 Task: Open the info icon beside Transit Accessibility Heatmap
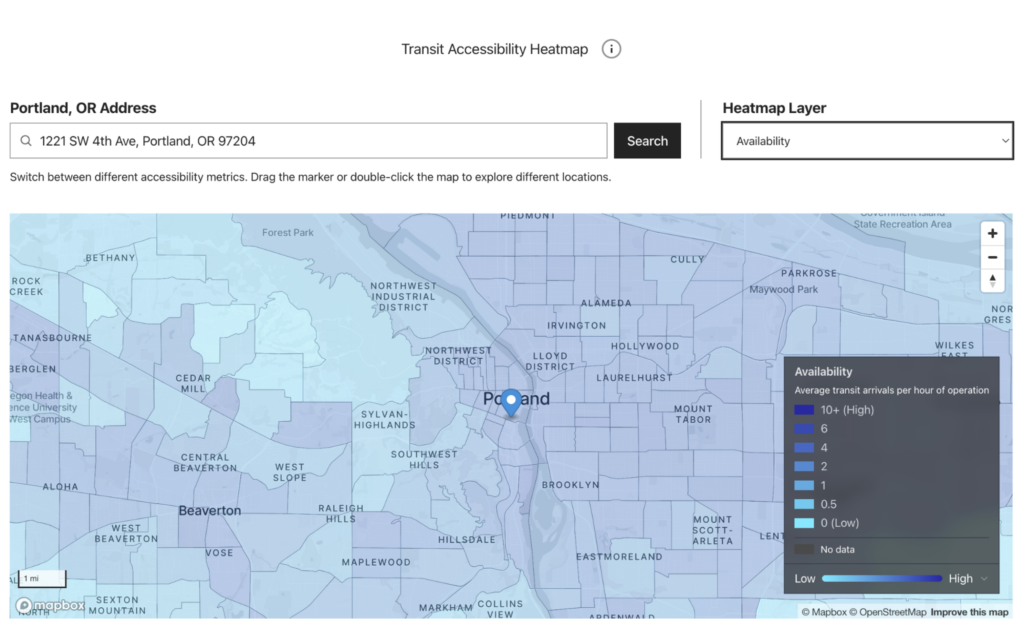611,49
